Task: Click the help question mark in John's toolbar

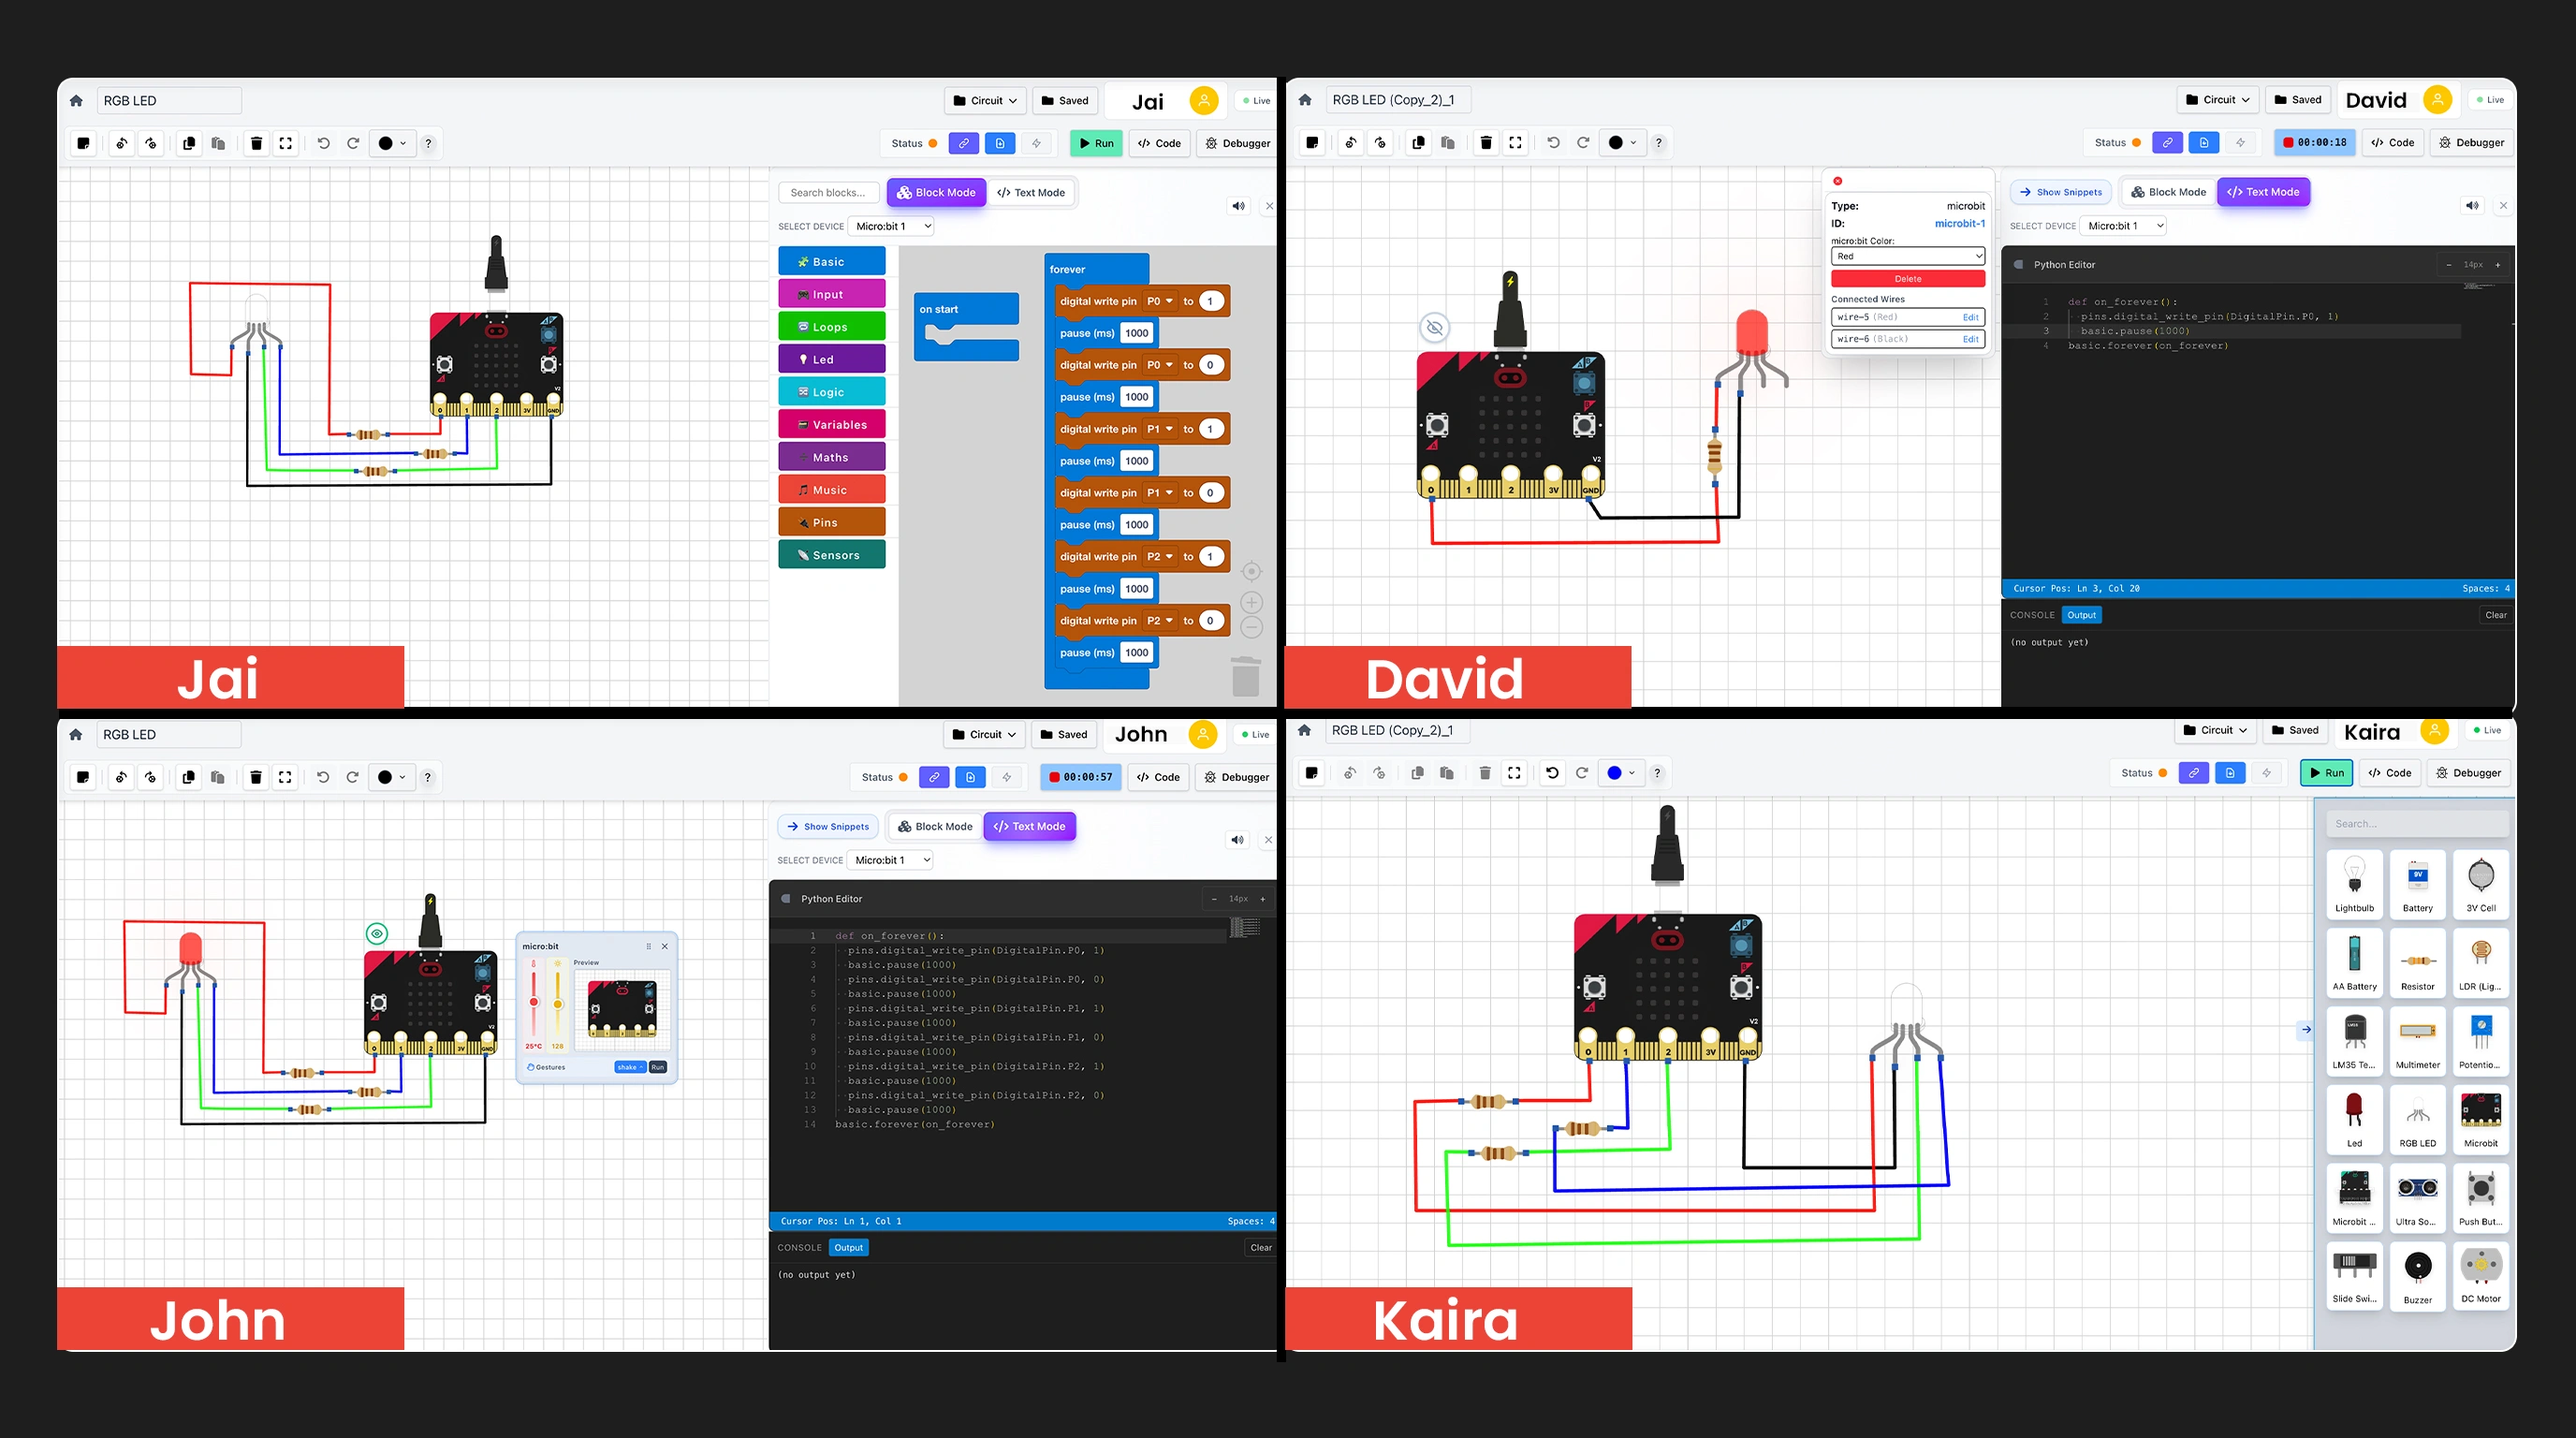Action: point(428,777)
